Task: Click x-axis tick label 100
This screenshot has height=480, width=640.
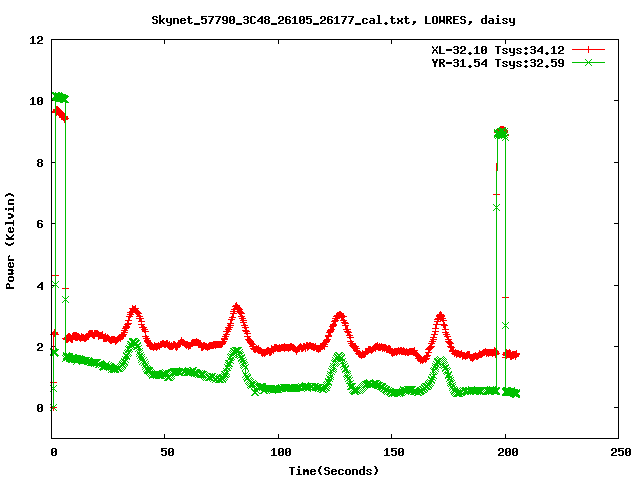Action: (281, 452)
